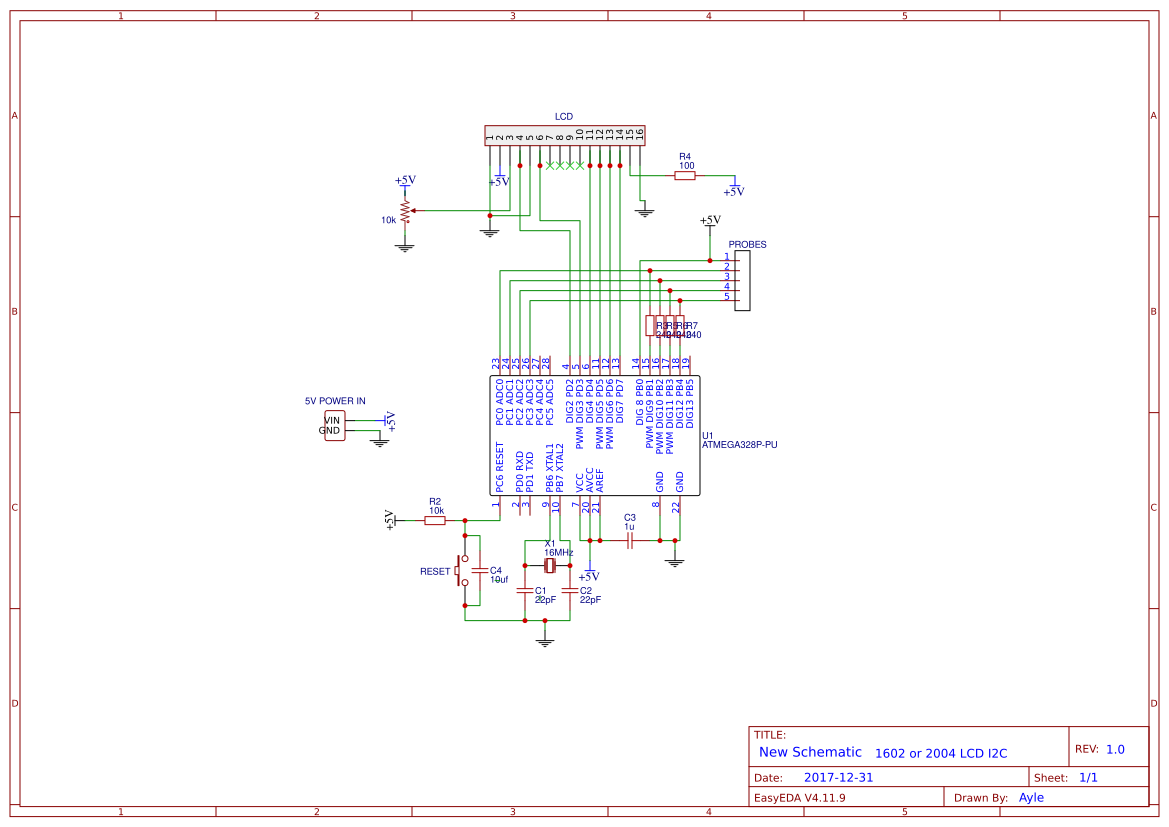Click the RESET push button symbol
This screenshot has height=827, width=1169.
[461, 570]
